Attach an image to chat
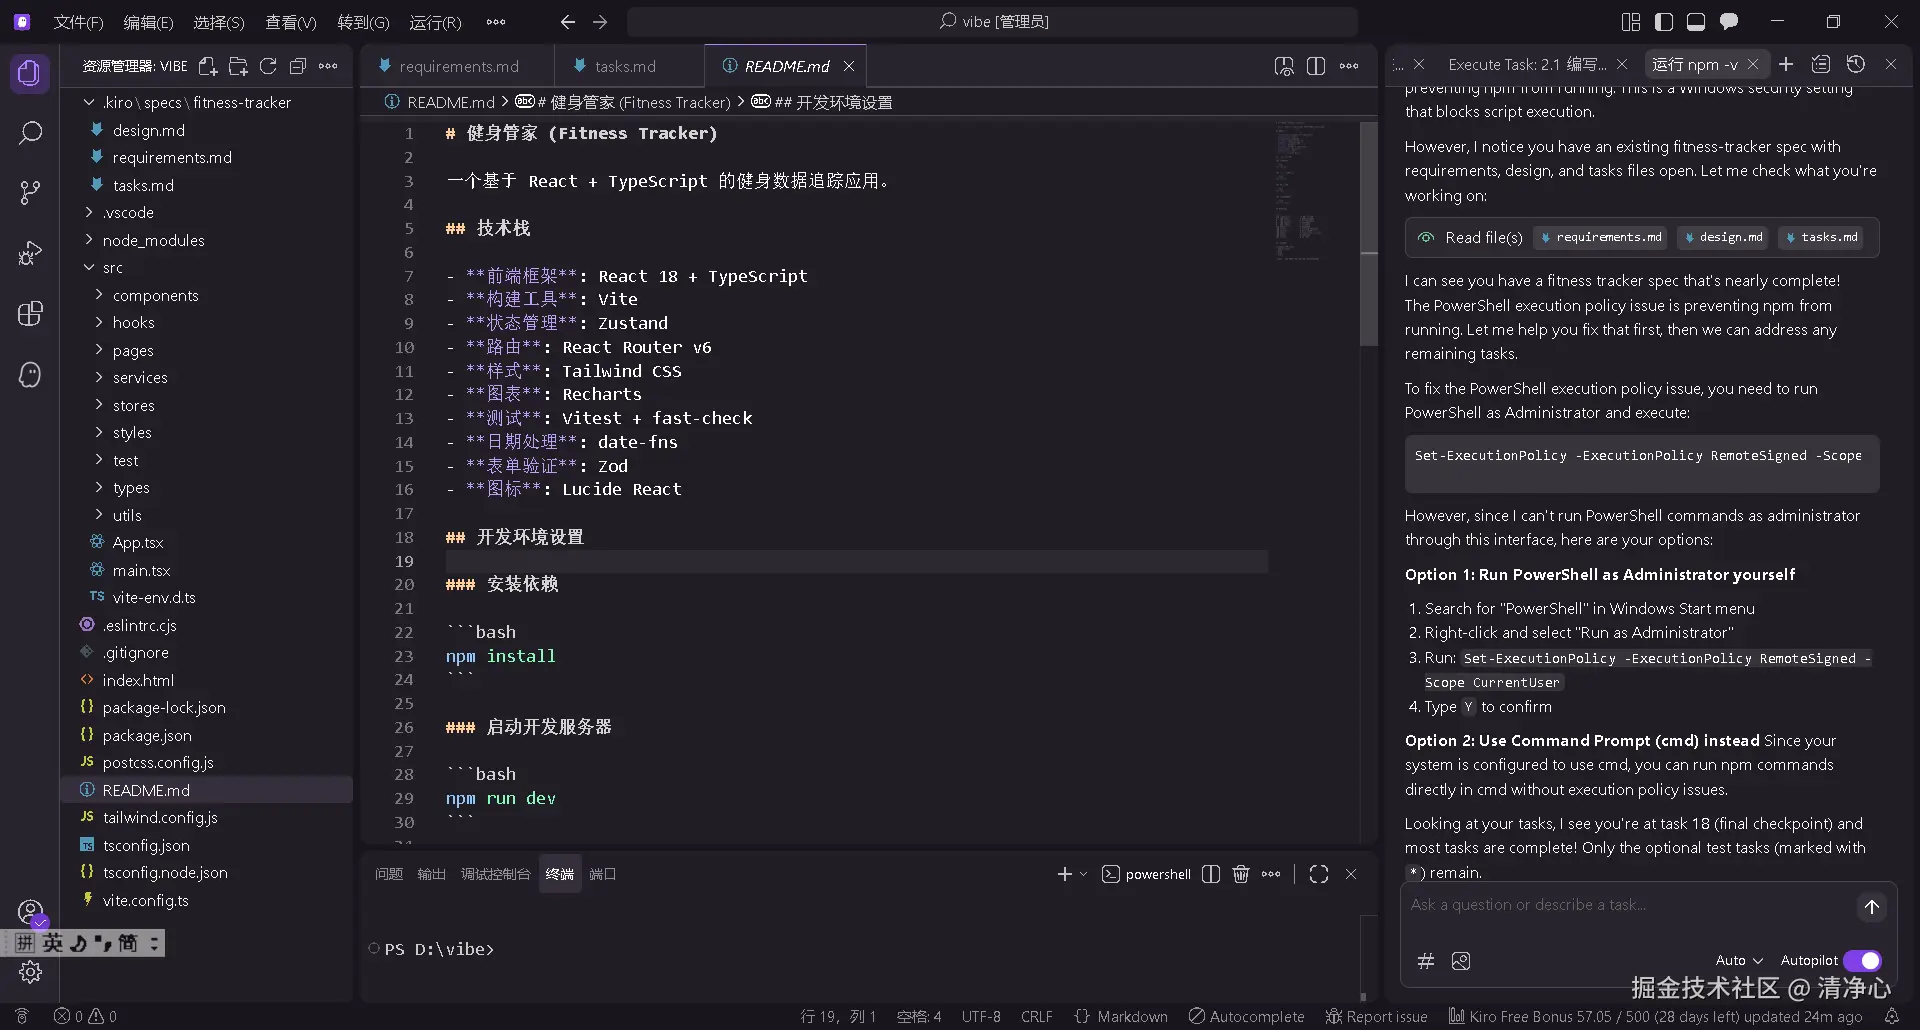Image resolution: width=1920 pixels, height=1030 pixels. (x=1461, y=961)
